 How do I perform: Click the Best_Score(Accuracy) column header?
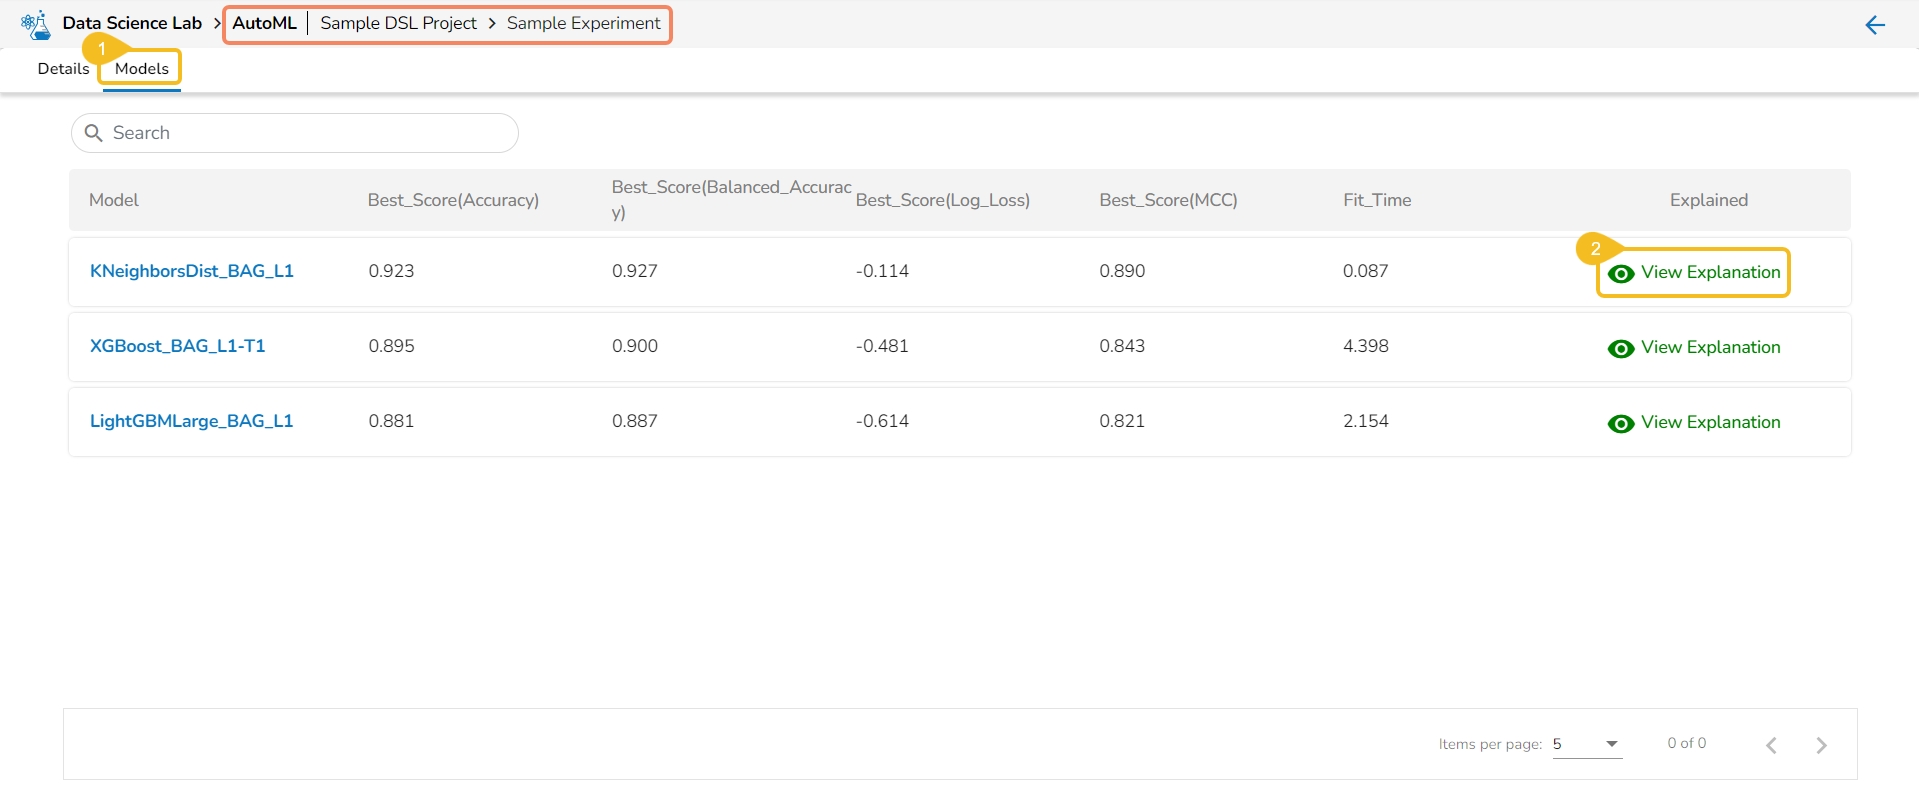point(453,200)
